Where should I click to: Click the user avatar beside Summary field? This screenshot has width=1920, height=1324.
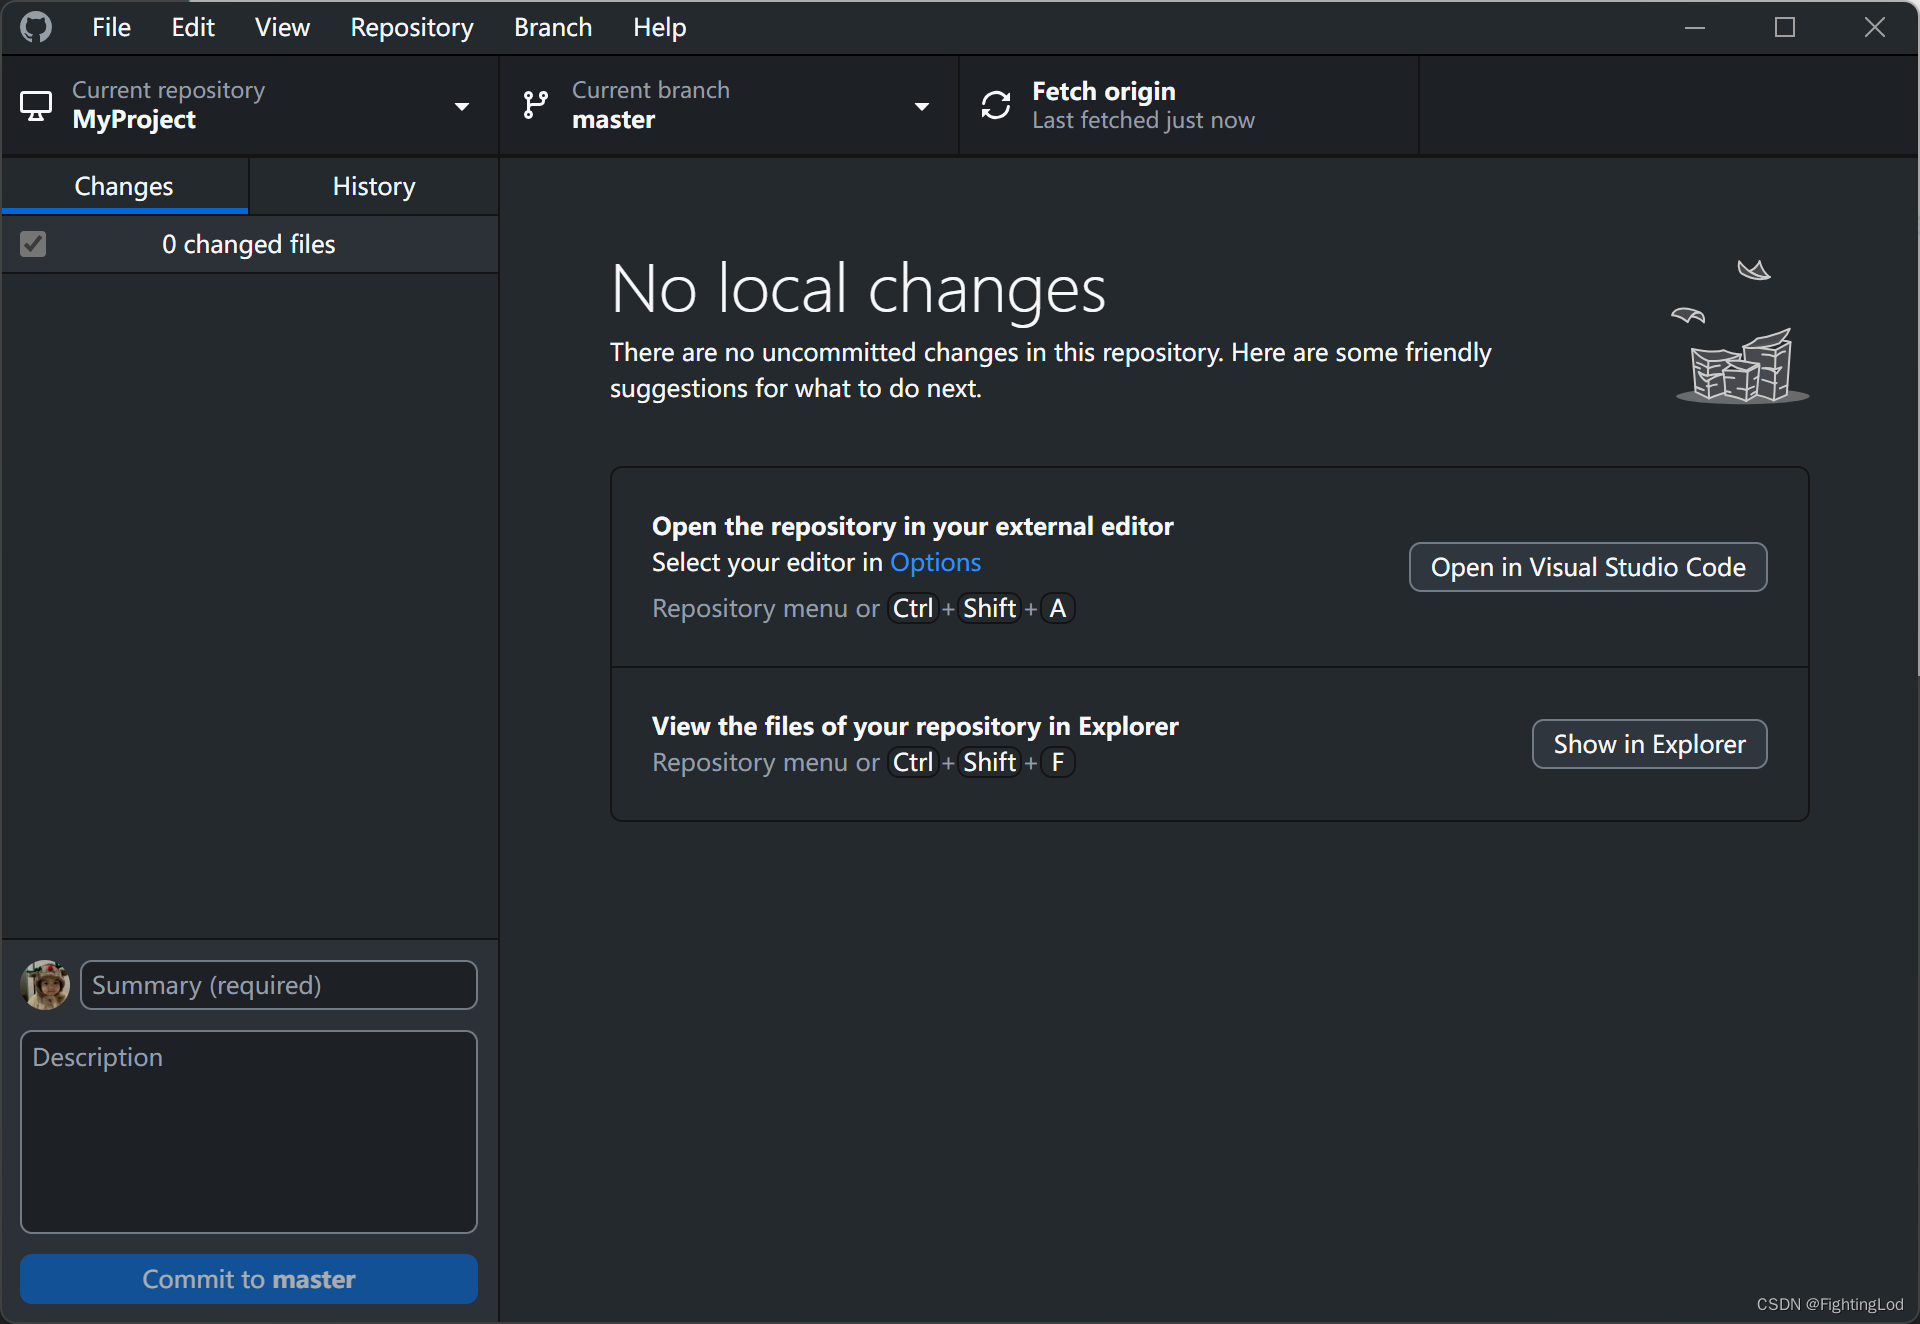[45, 985]
